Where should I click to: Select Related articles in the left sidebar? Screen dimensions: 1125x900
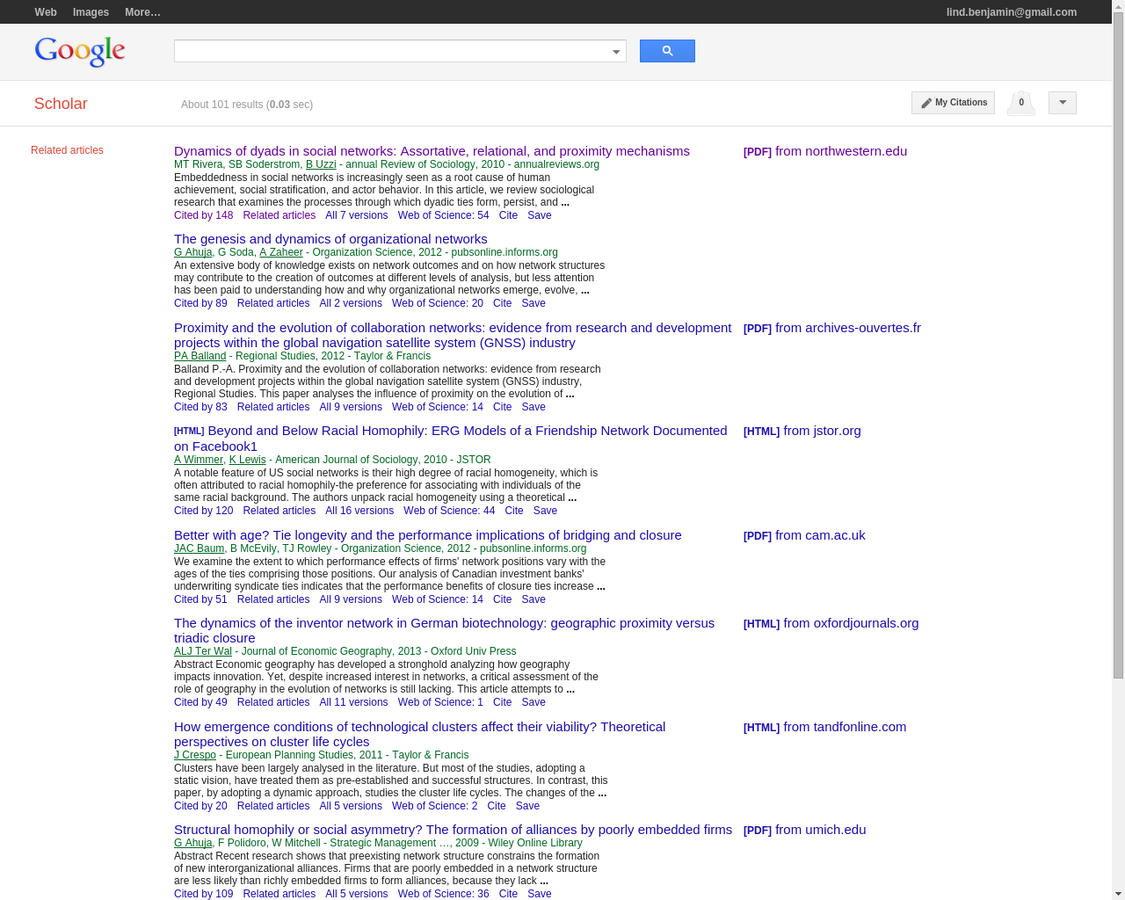67,150
